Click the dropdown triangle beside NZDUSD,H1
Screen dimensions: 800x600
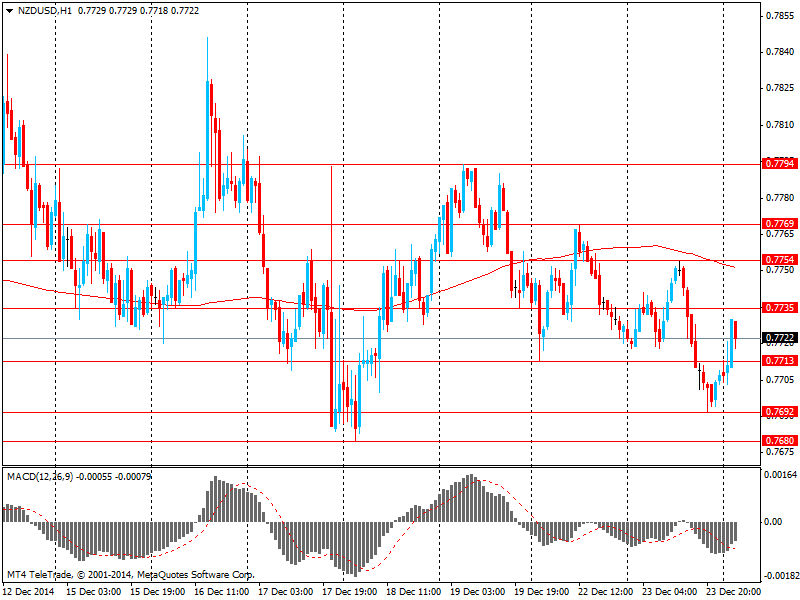pos(9,8)
